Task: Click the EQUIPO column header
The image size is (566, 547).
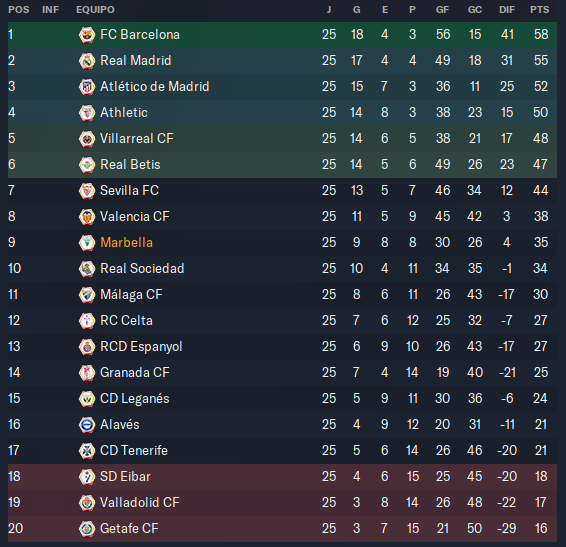Action: 95,10
